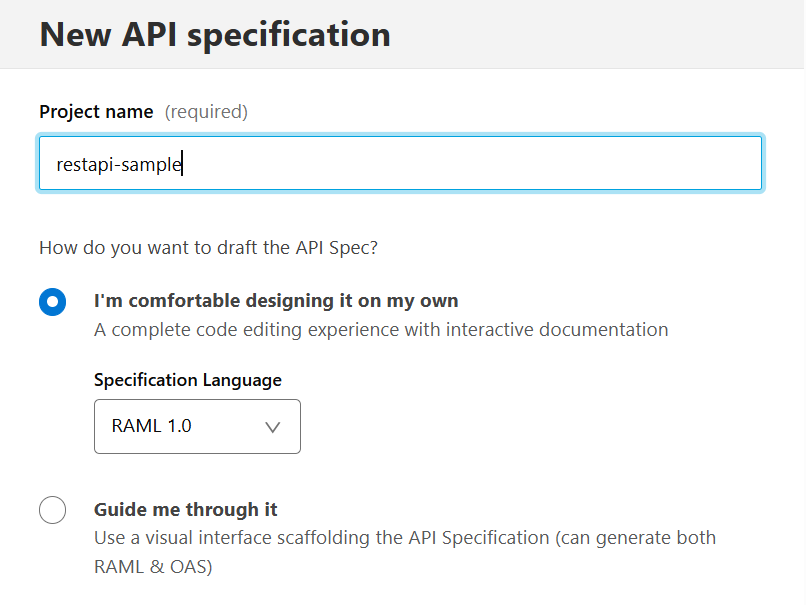Click the question "How do you want to draft the API Spec?"
The width and height of the screenshot is (806, 605).
click(208, 247)
